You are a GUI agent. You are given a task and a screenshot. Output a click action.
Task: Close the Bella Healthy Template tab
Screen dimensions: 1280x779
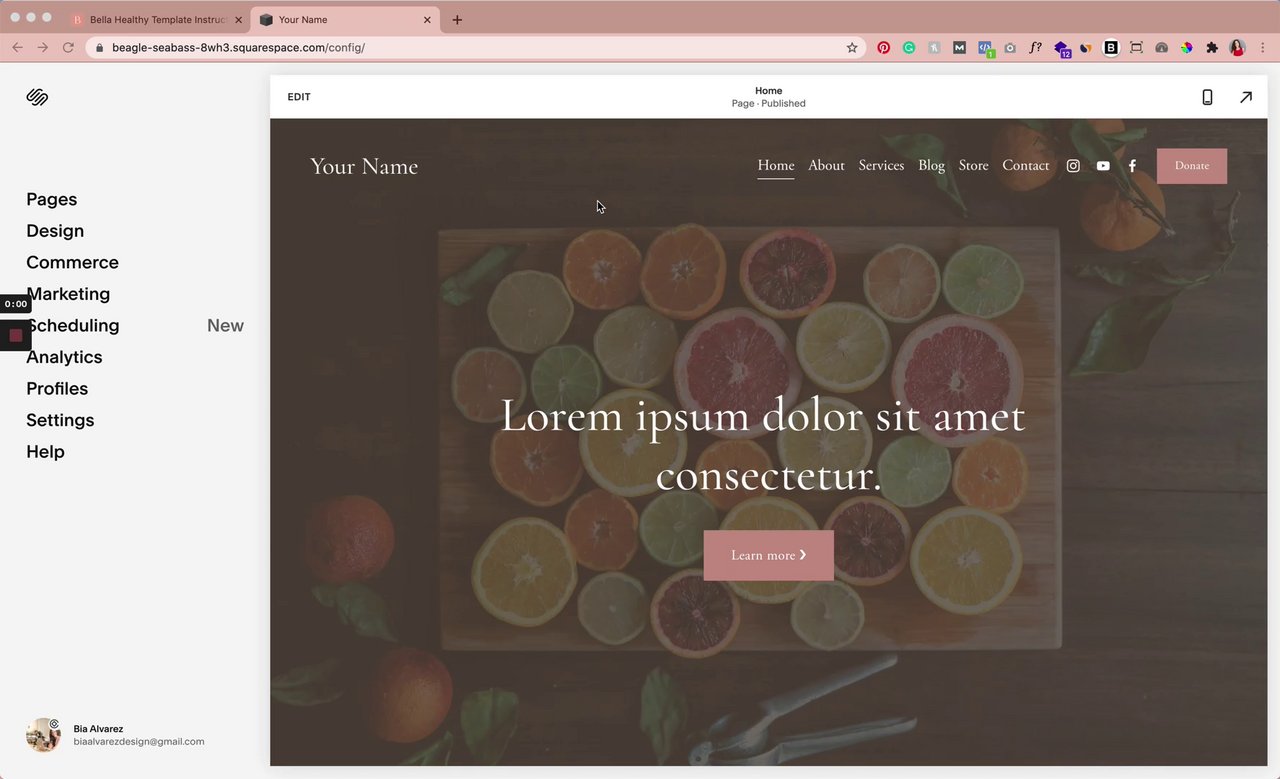238,20
